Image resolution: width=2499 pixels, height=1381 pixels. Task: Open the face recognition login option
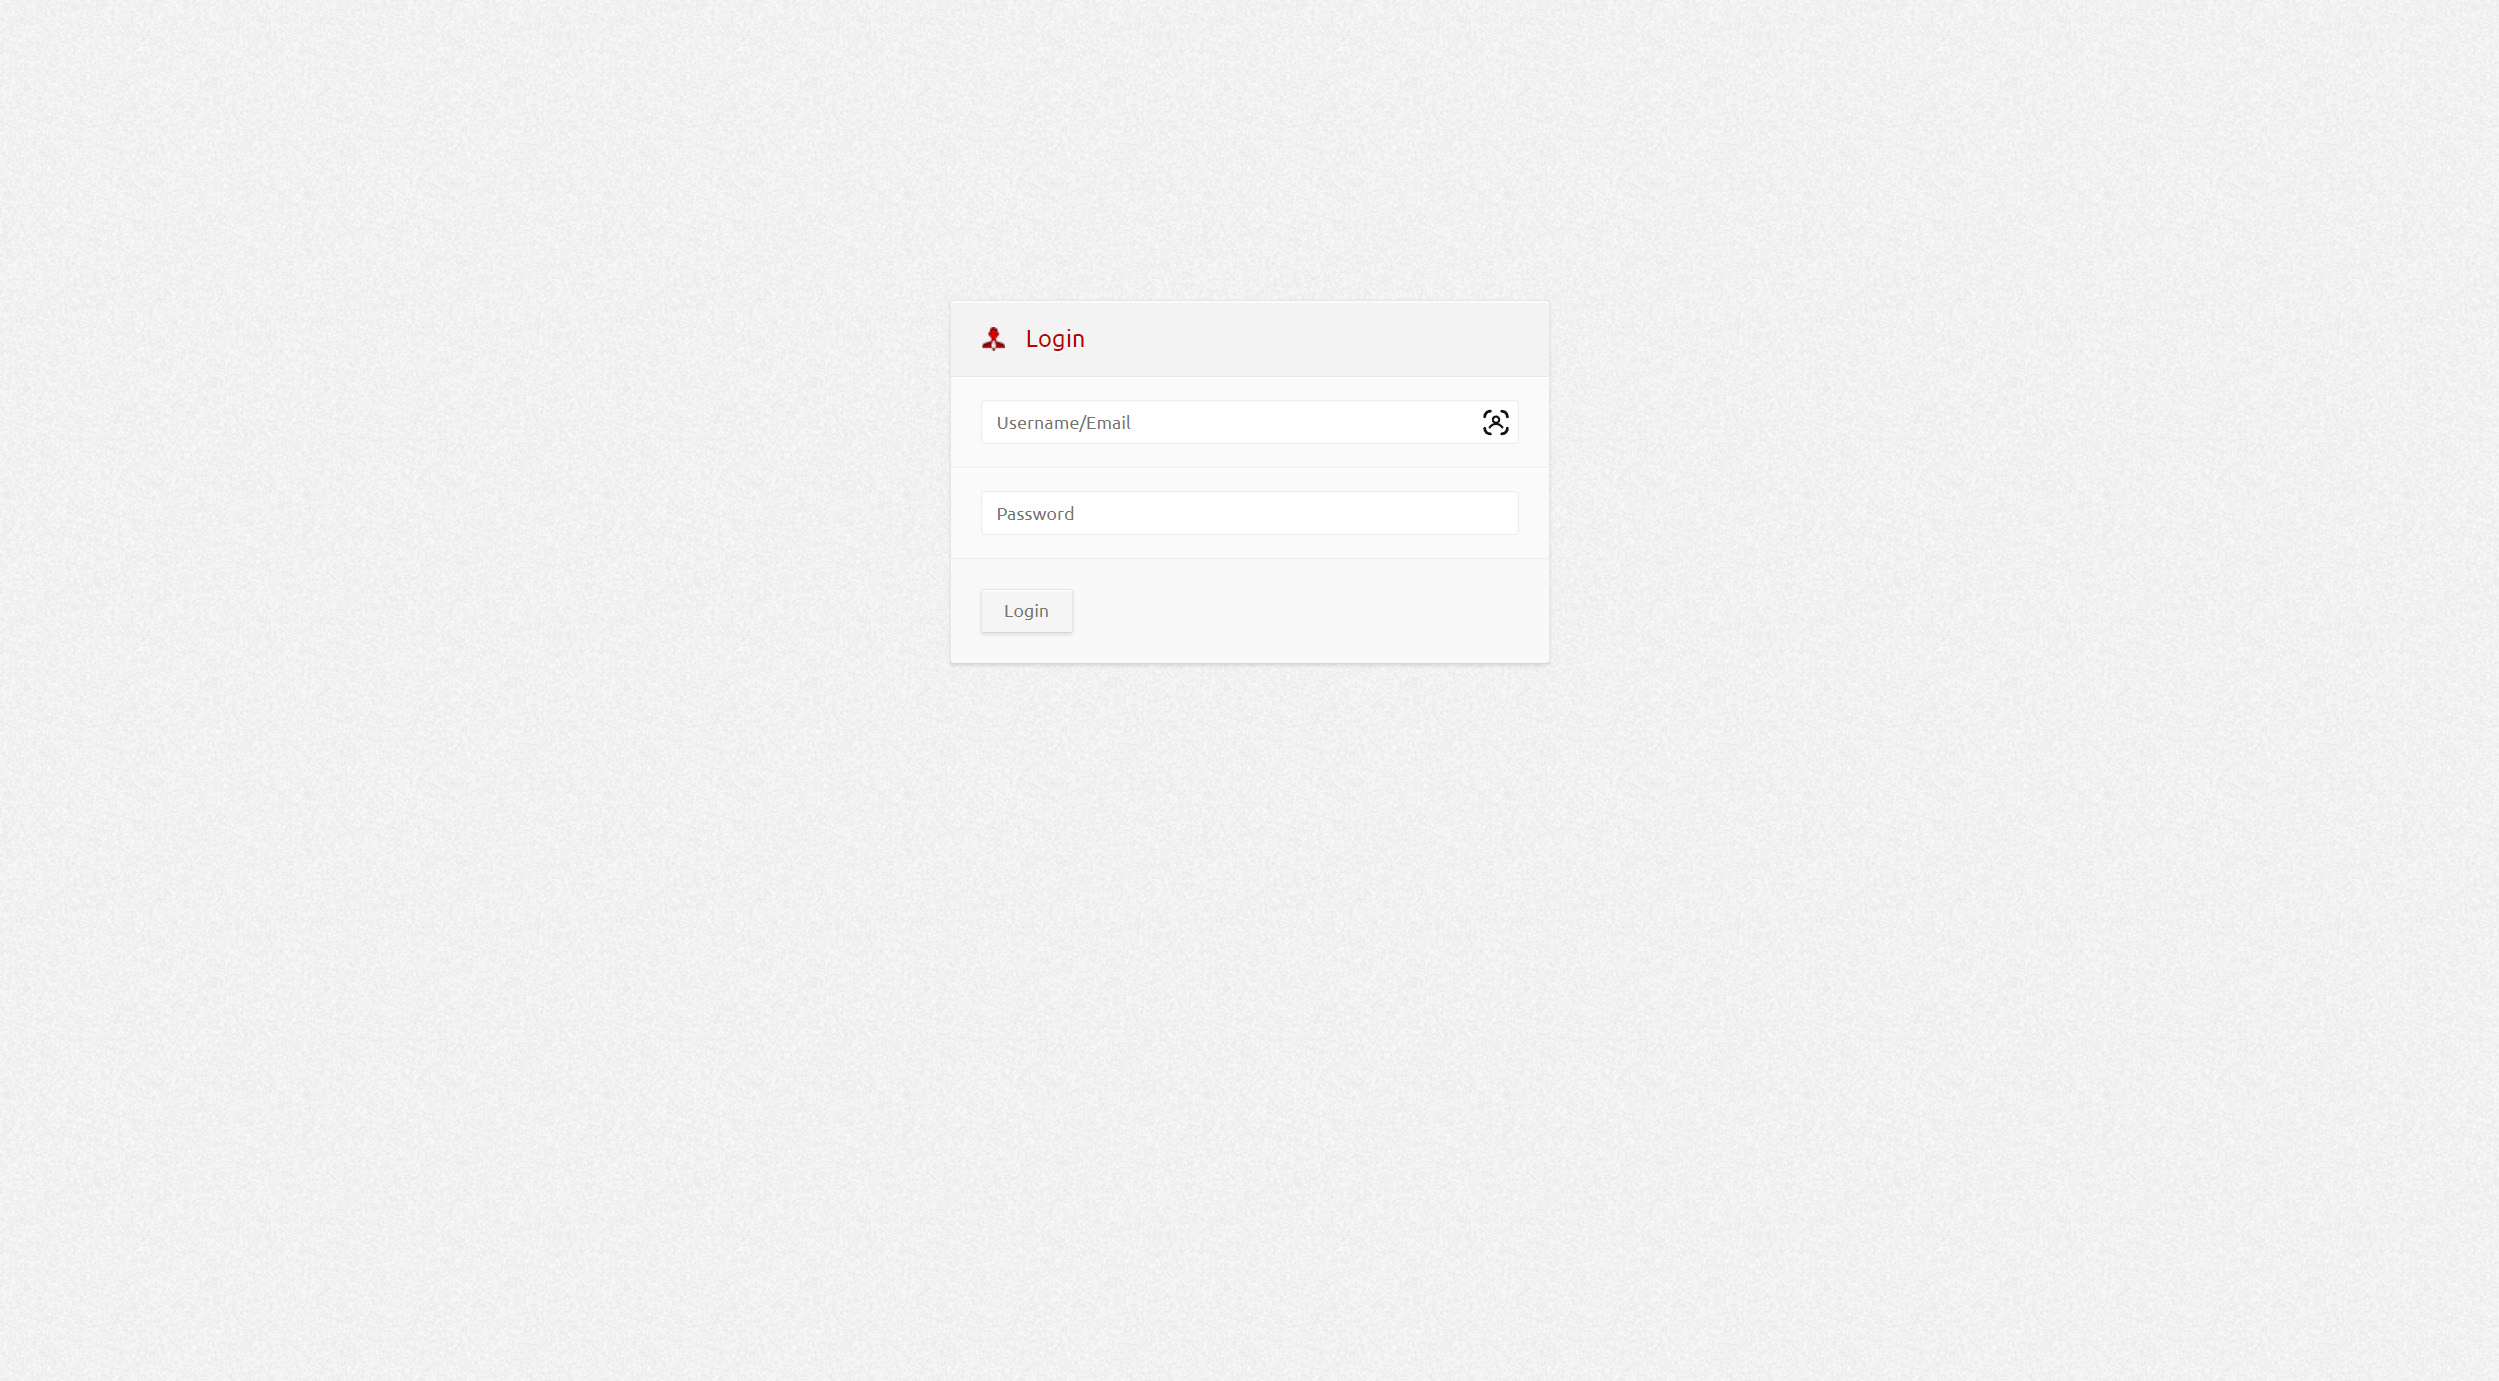point(1495,422)
